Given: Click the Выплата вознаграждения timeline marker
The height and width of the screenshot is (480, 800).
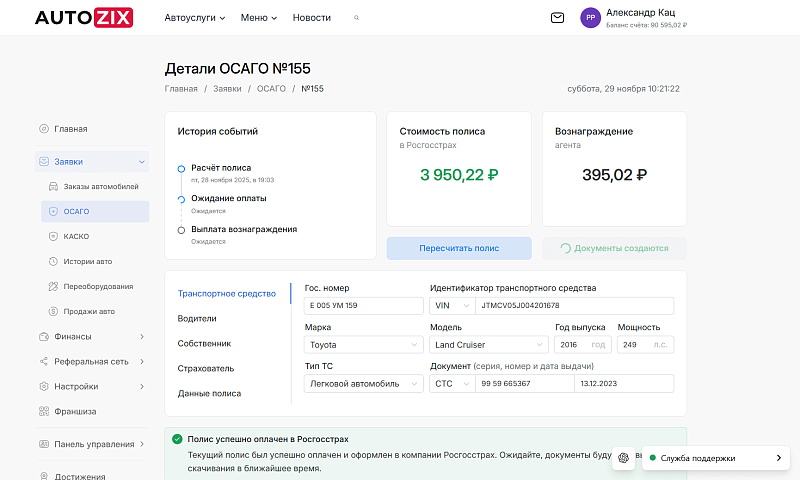Looking at the screenshot, I should (181, 230).
